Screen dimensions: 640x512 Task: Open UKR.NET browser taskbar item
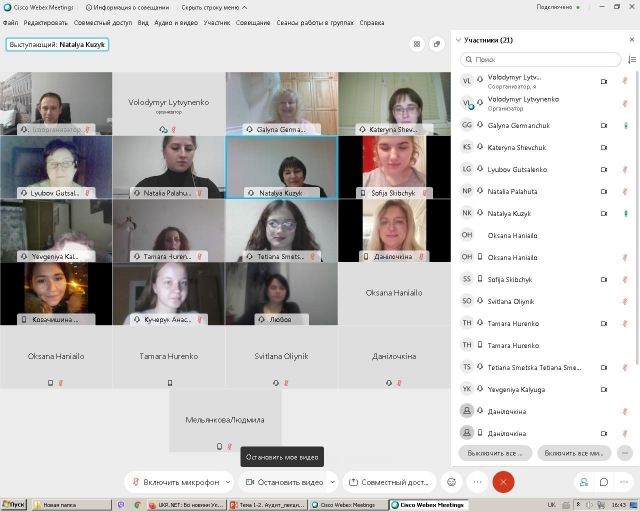tap(186, 505)
